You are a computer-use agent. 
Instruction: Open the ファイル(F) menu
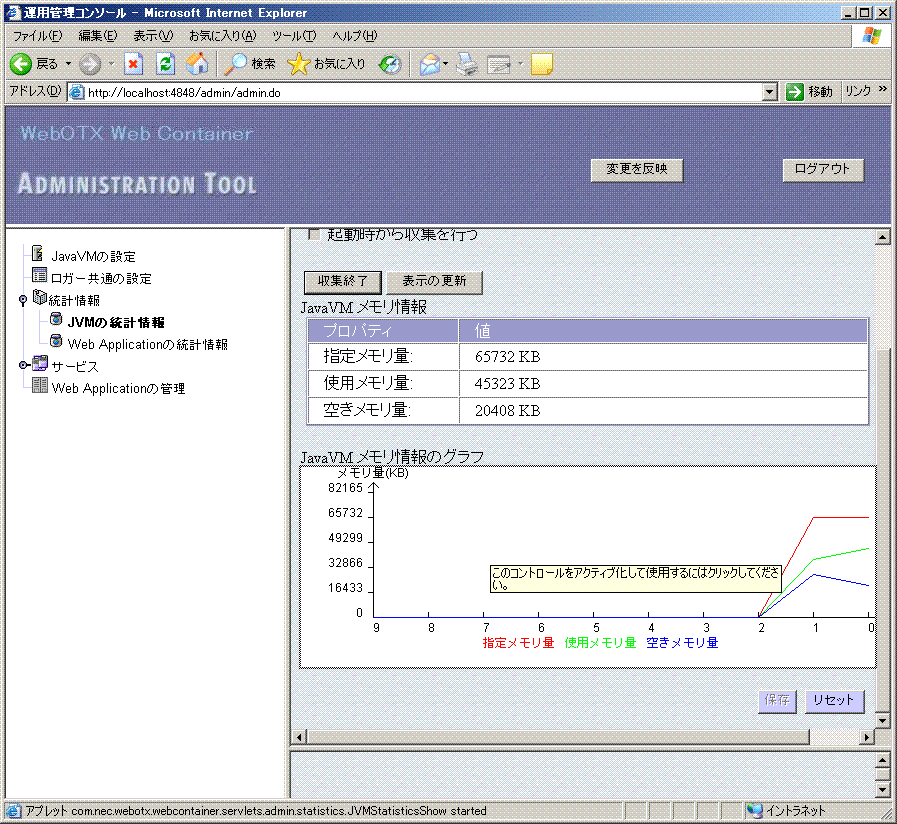tap(37, 36)
